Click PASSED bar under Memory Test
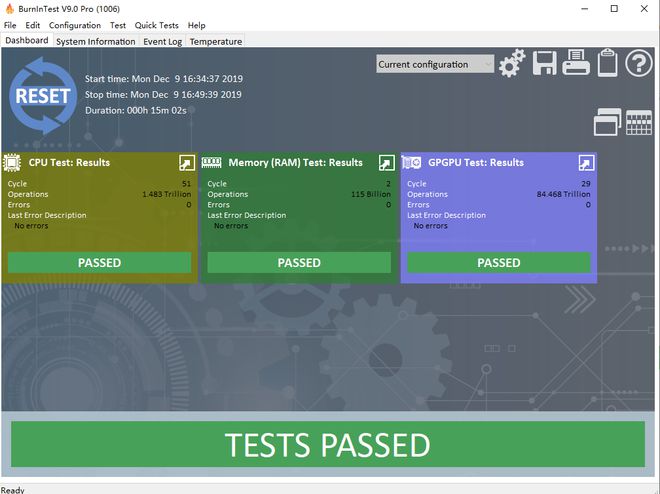Image resolution: width=660 pixels, height=494 pixels. (x=299, y=263)
